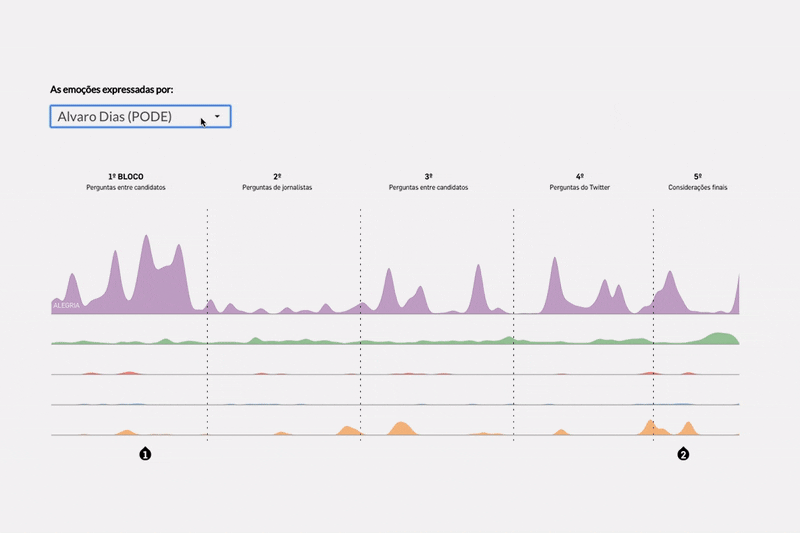Click the 4º block heading

(x=580, y=176)
